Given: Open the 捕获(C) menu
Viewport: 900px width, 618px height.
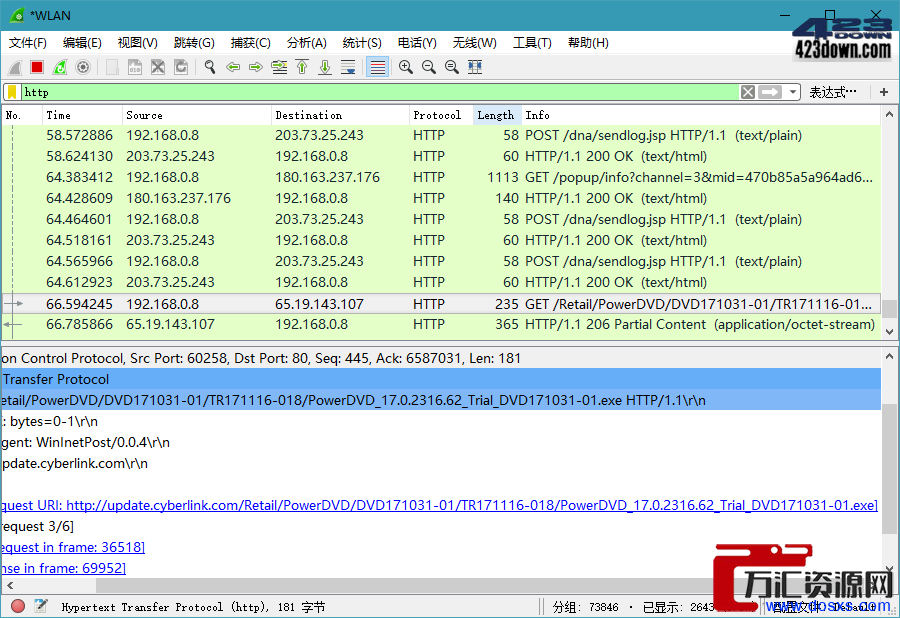Looking at the screenshot, I should tap(250, 43).
